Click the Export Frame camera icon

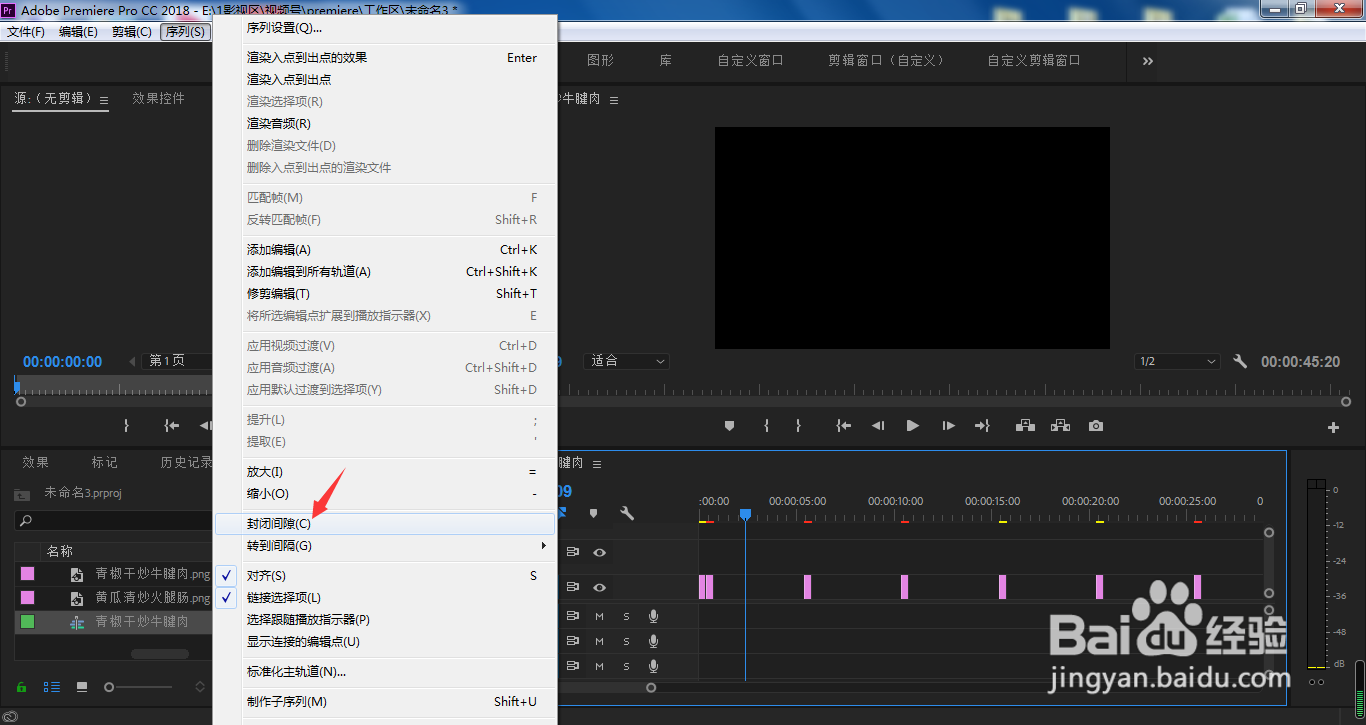1096,425
